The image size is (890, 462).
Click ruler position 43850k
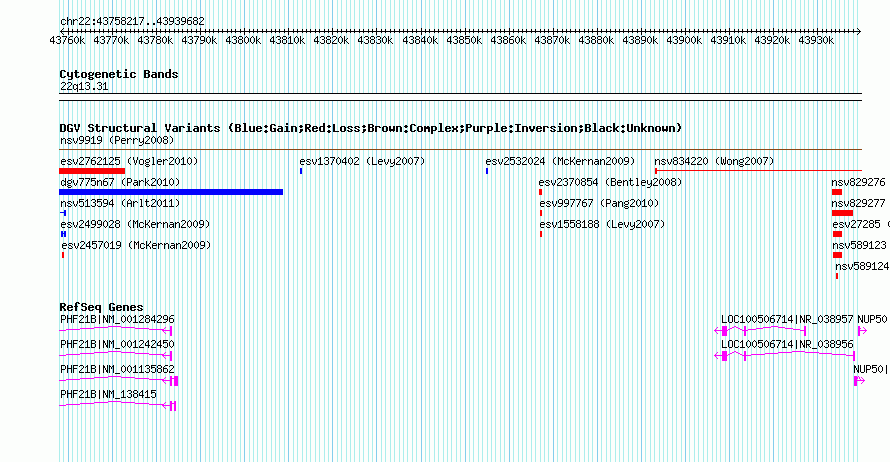click(464, 40)
